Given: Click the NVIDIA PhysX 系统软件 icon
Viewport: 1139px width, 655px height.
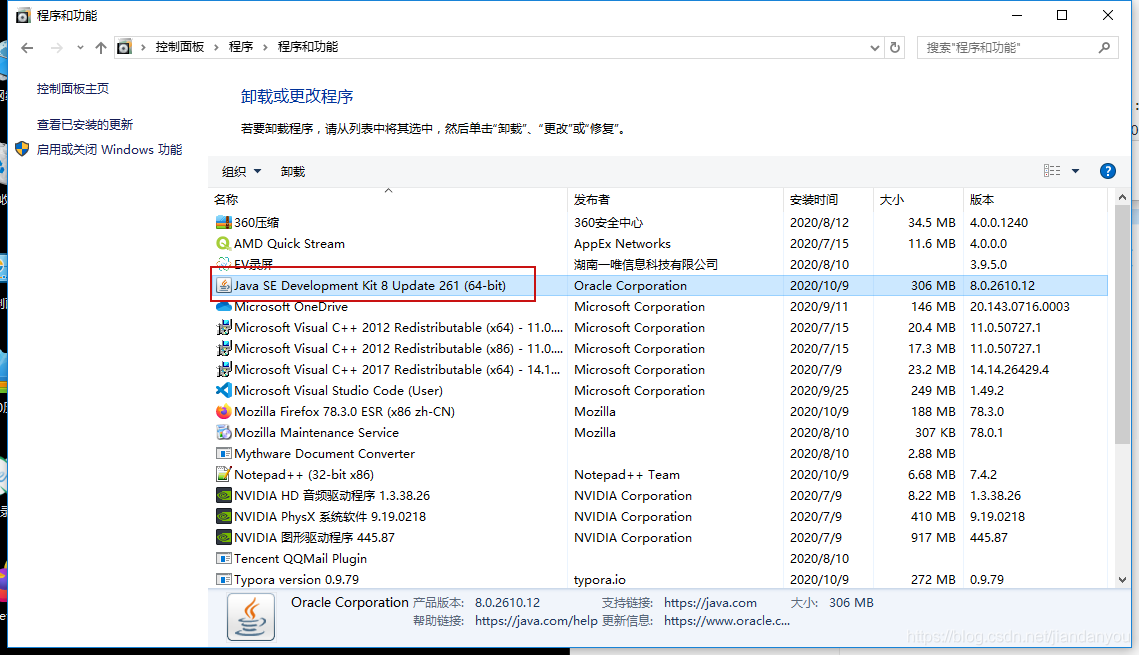Looking at the screenshot, I should (x=224, y=517).
